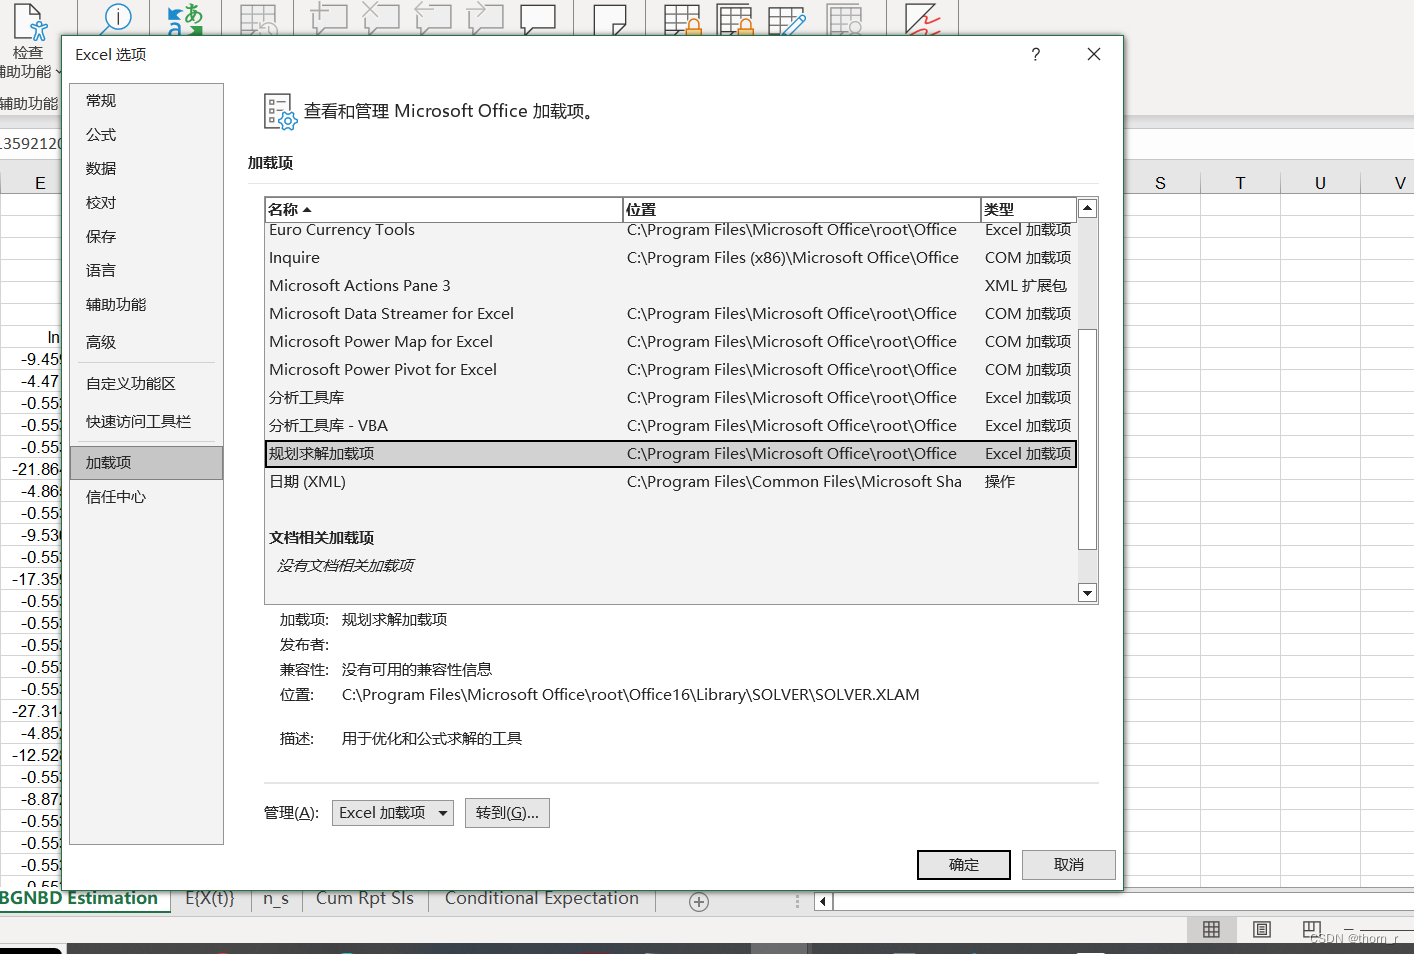Click the add-in list scroll down arrow
The height and width of the screenshot is (954, 1414).
(1088, 593)
